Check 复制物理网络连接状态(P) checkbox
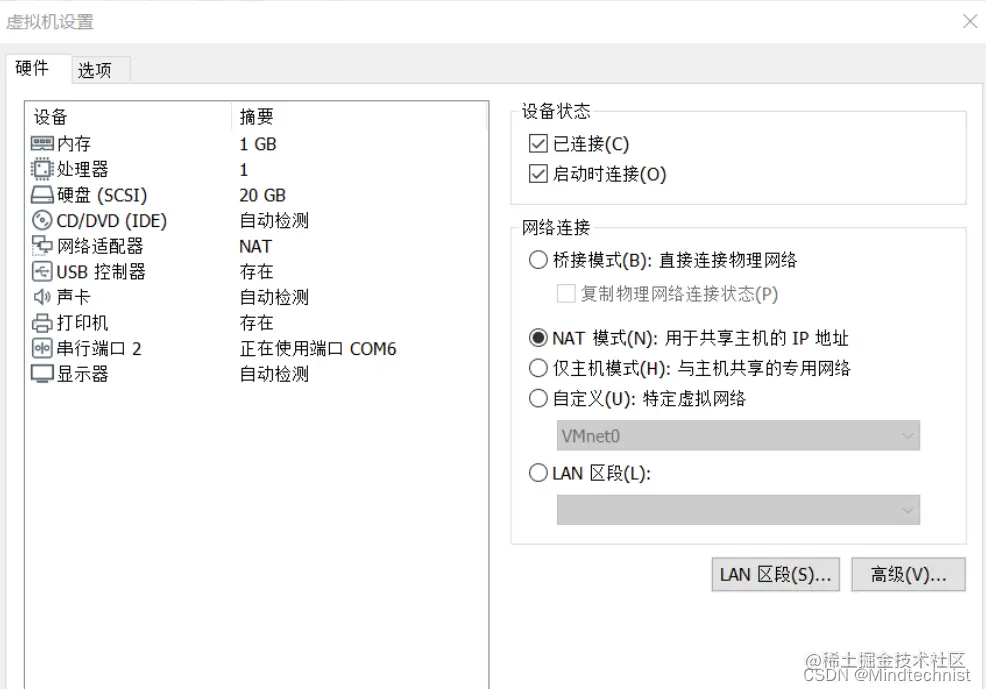The image size is (986, 691). 566,294
